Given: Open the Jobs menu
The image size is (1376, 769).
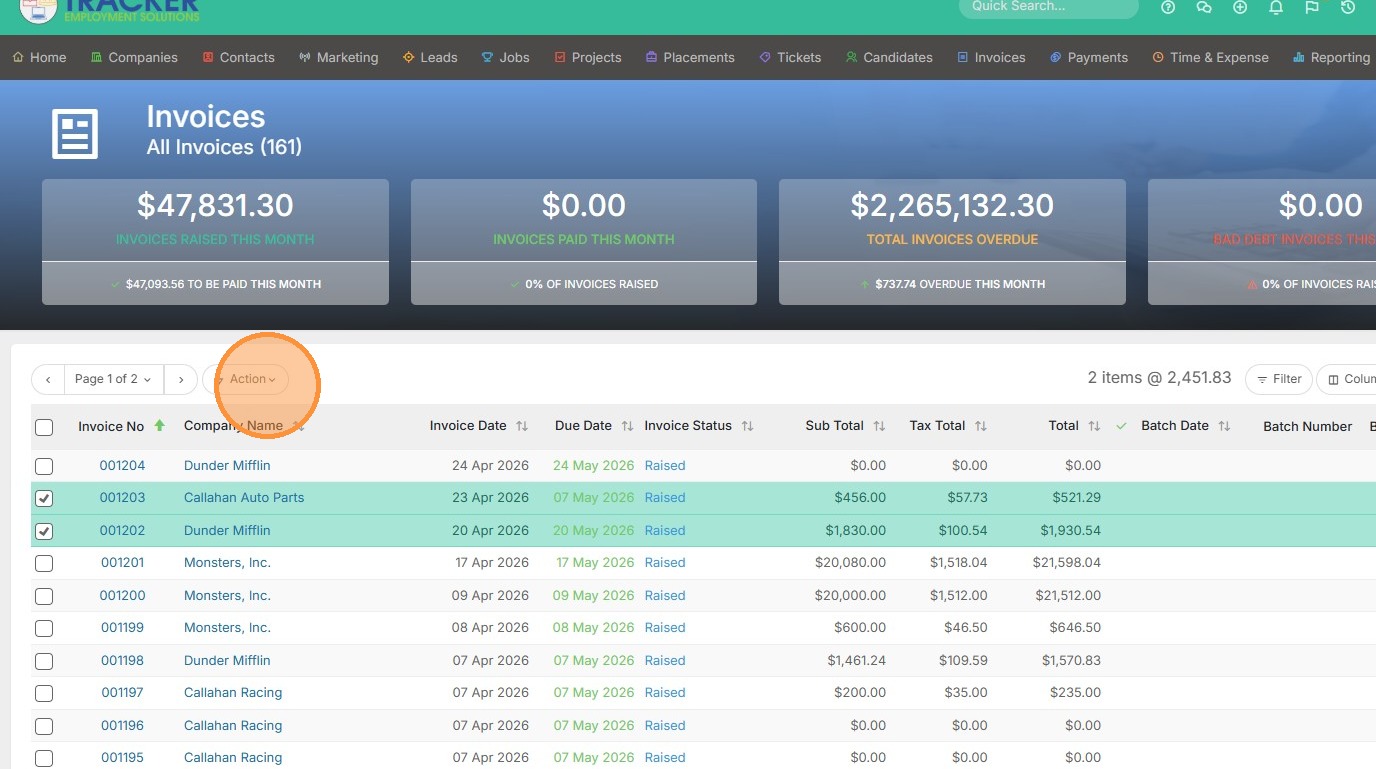Looking at the screenshot, I should [506, 57].
